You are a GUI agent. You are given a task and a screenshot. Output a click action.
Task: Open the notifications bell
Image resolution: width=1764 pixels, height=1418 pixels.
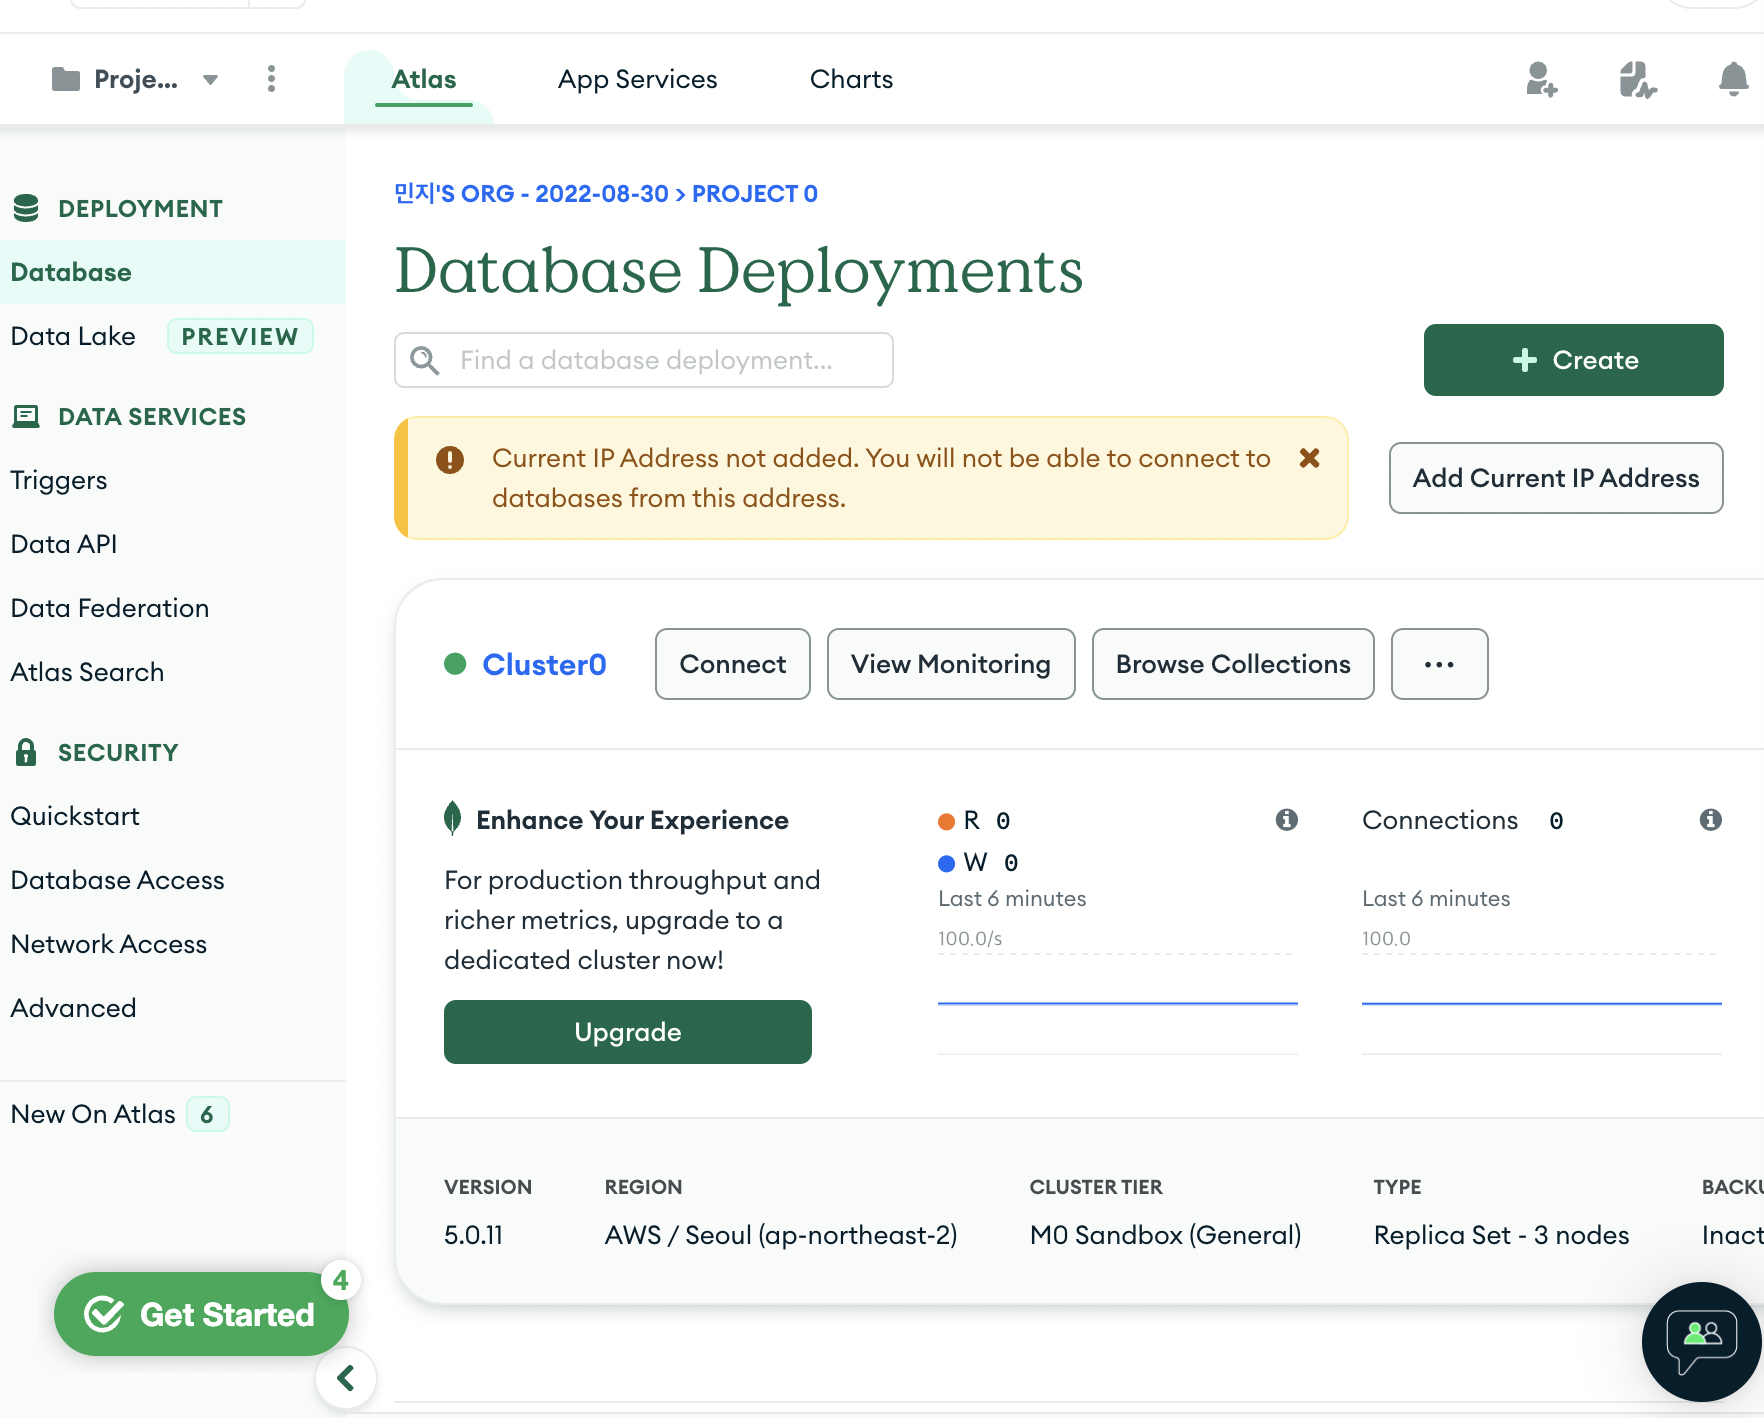pos(1733,79)
